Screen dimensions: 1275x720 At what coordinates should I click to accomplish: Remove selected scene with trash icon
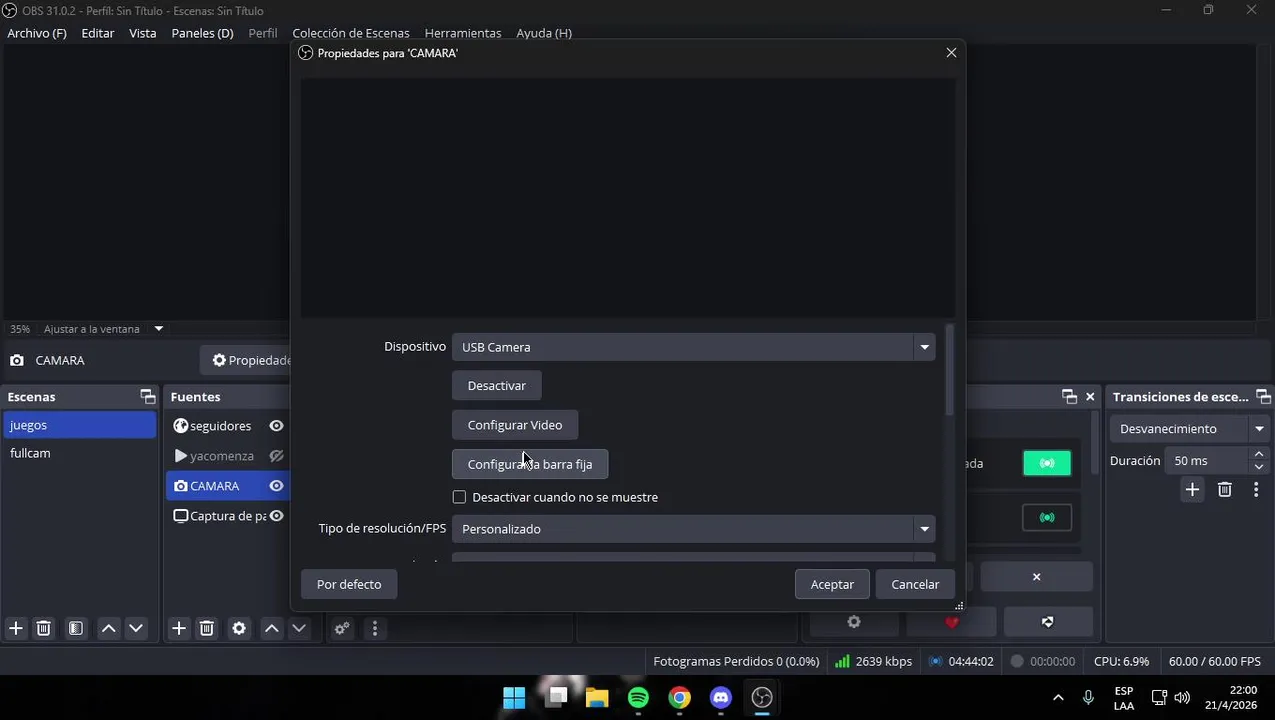coord(44,628)
